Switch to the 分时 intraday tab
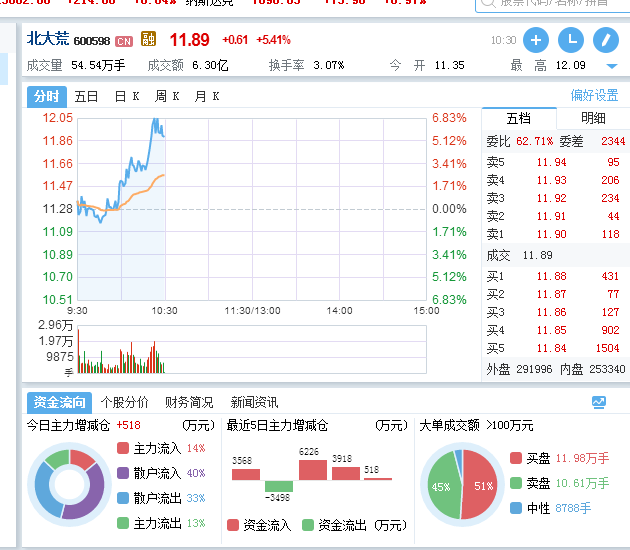The width and height of the screenshot is (630, 550). pyautogui.click(x=46, y=96)
